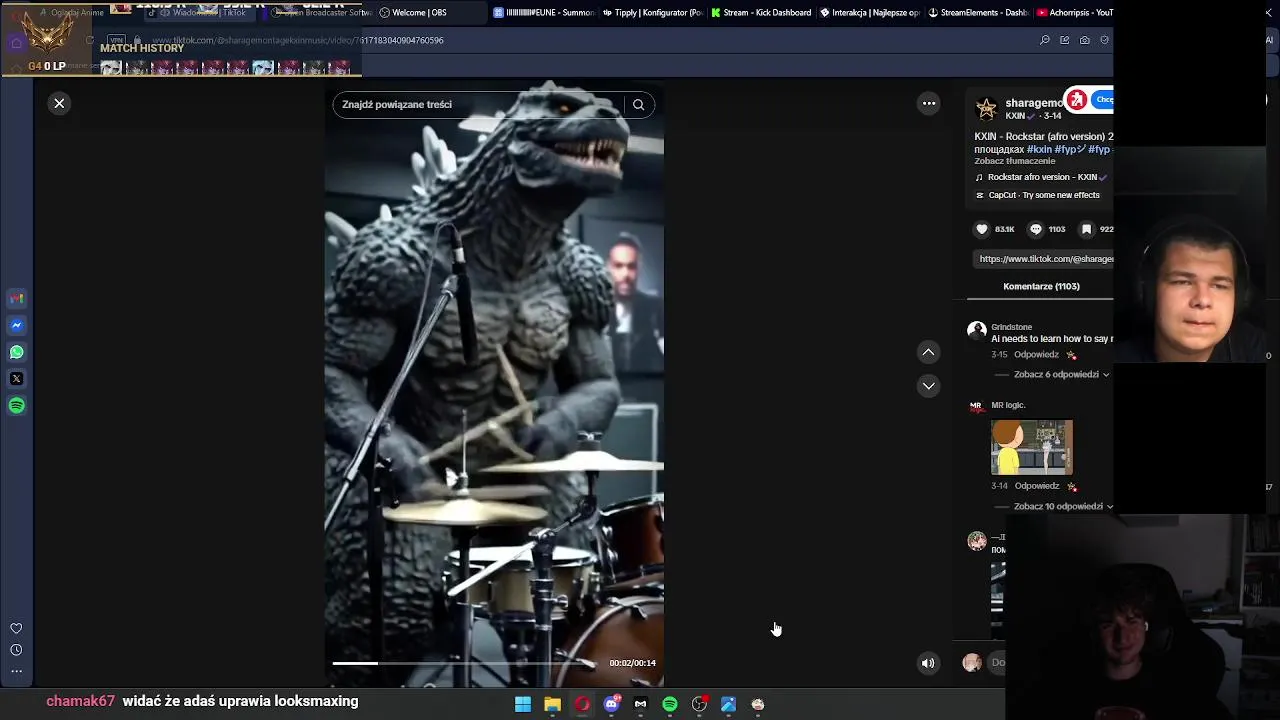Viewport: 1280px width, 720px height.
Task: Reply to Grindstone's comment via Odpowiedz
Action: [x=1036, y=355]
